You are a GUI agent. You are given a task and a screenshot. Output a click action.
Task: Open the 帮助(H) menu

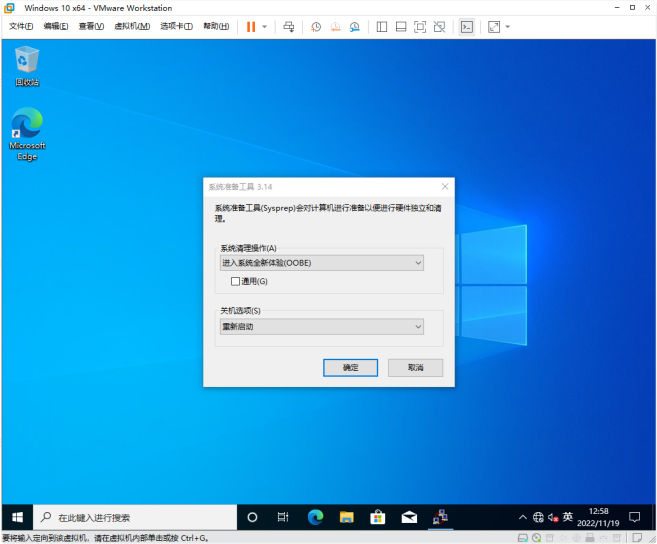click(216, 26)
